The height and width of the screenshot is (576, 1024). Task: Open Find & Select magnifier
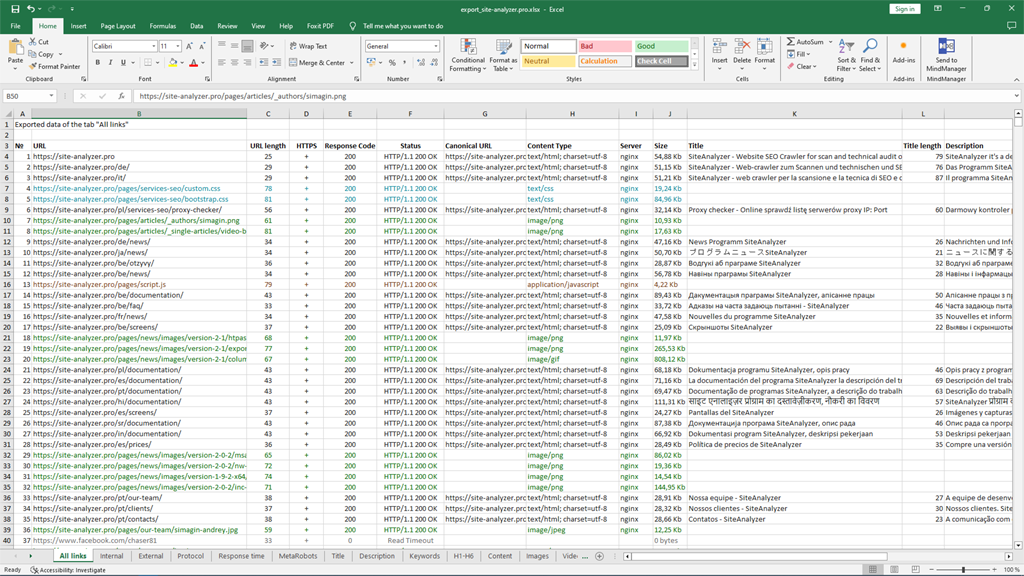click(x=870, y=55)
